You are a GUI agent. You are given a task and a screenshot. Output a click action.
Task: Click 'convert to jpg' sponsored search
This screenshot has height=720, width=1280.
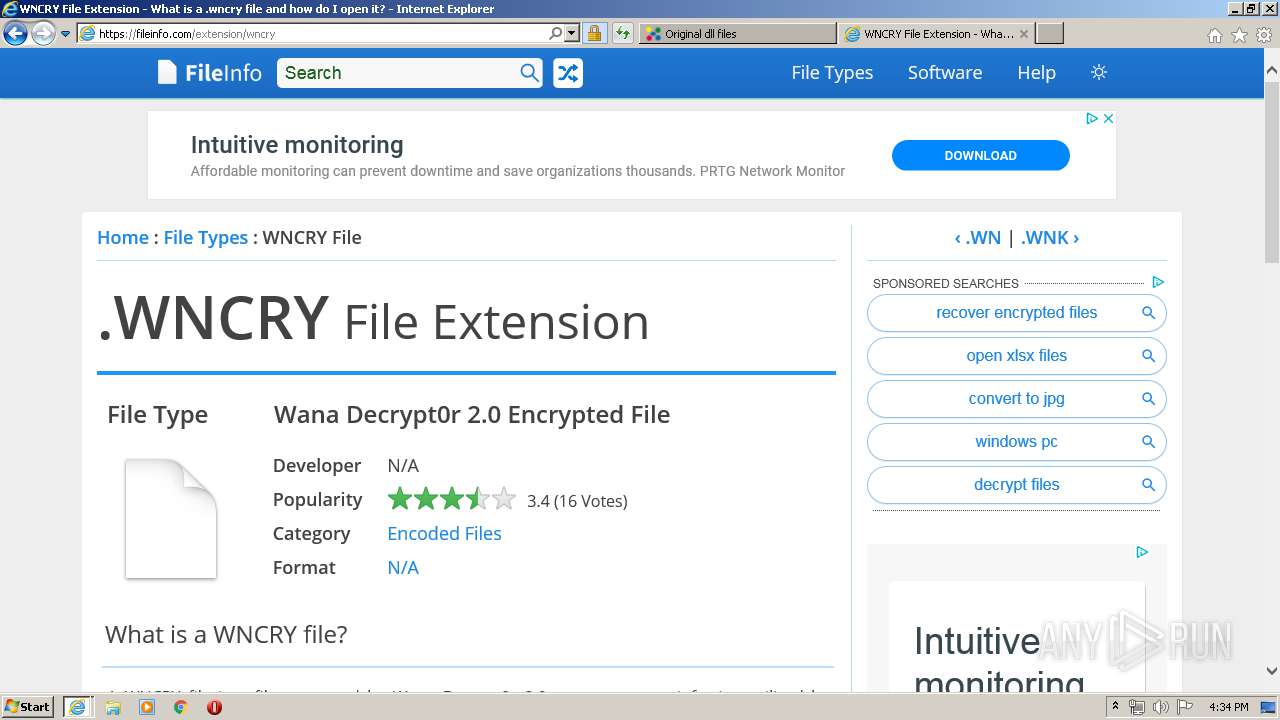[x=1016, y=399]
